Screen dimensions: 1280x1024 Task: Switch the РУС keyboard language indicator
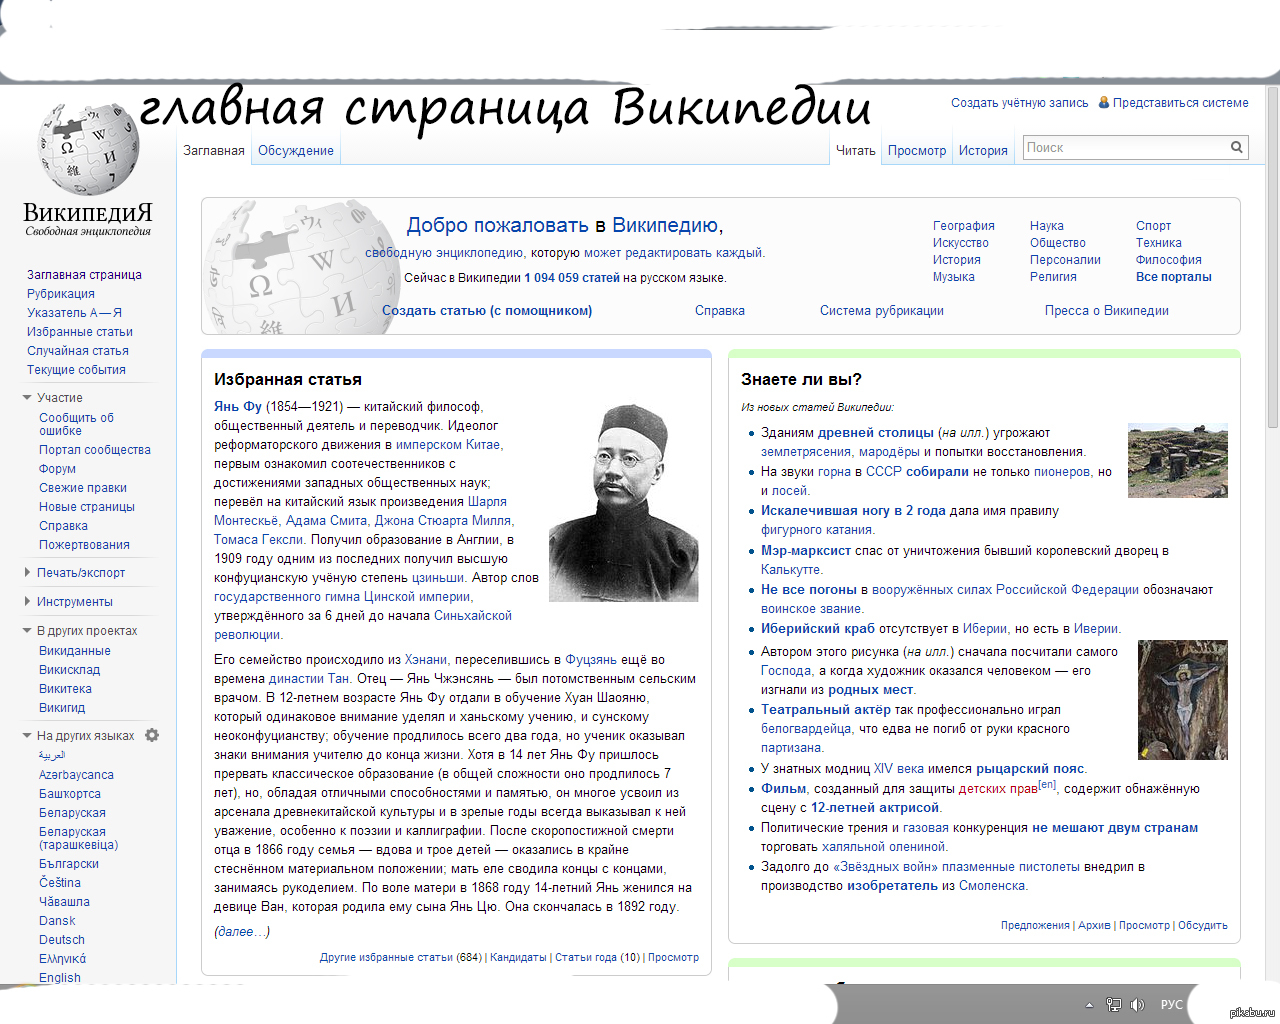coord(1171,1005)
